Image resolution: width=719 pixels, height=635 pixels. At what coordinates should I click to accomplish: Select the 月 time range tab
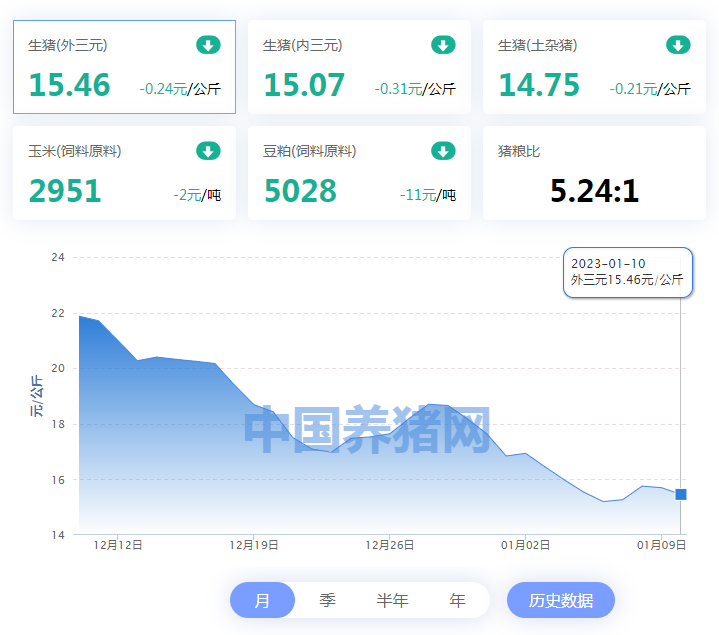coord(262,600)
